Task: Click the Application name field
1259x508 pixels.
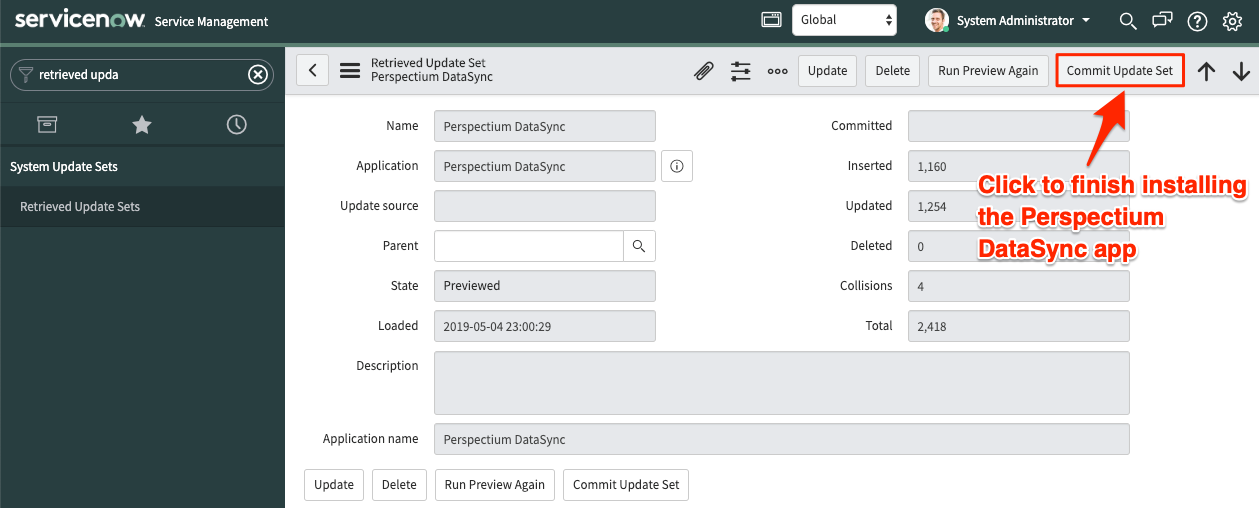Action: (x=782, y=439)
